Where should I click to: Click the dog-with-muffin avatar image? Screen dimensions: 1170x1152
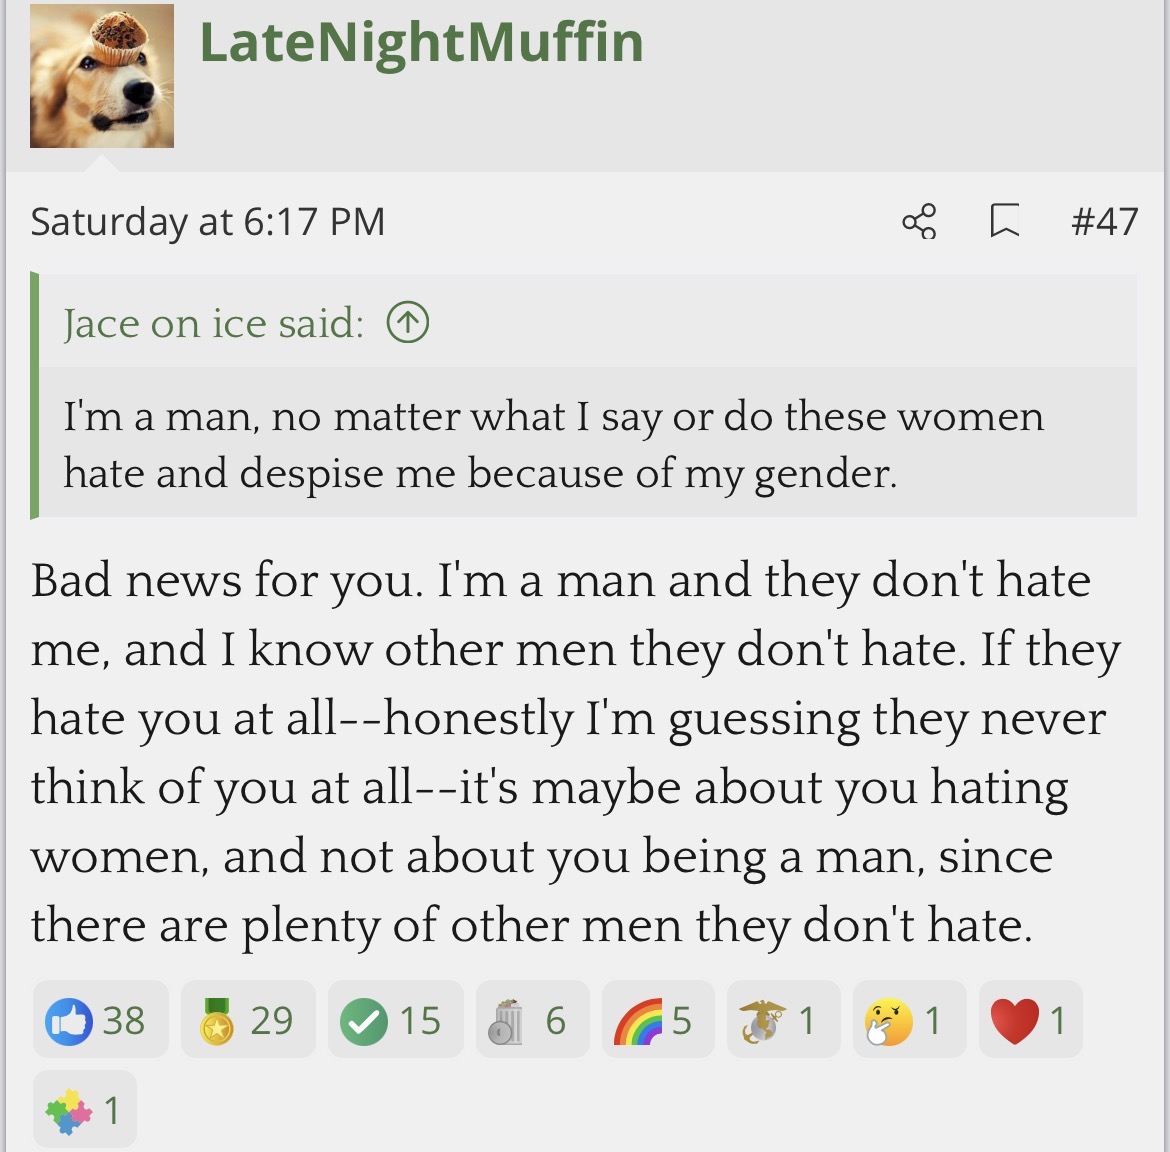tap(101, 76)
